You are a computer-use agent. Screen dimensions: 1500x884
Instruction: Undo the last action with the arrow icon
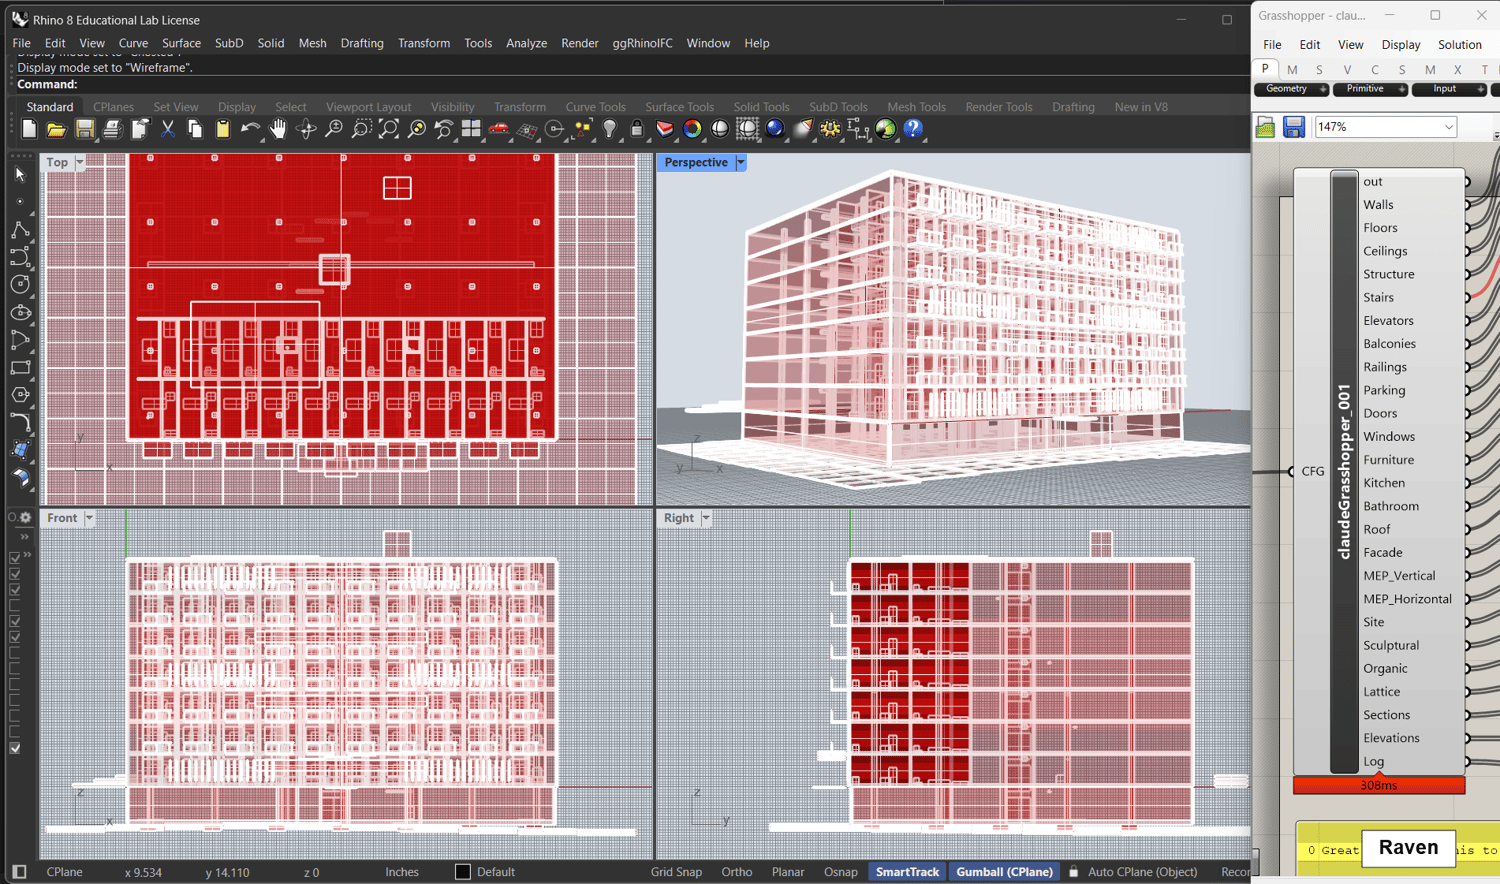250,129
